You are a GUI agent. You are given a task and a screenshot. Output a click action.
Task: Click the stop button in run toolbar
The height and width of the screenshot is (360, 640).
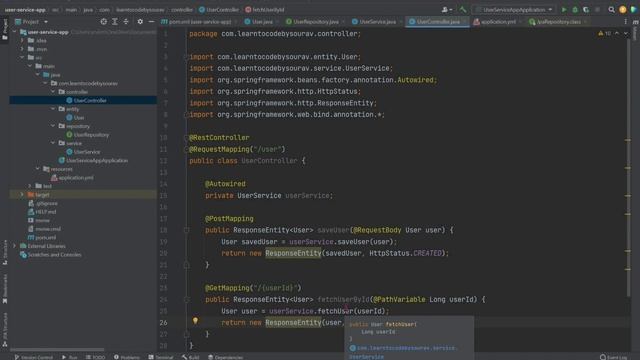click(x=598, y=9)
